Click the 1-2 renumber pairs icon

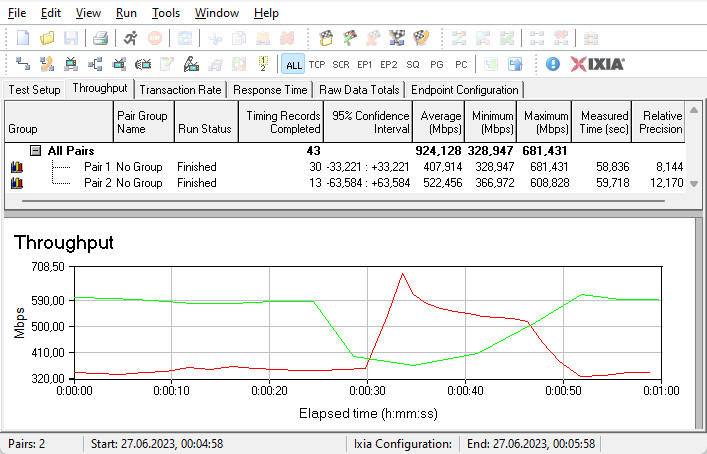pos(263,64)
